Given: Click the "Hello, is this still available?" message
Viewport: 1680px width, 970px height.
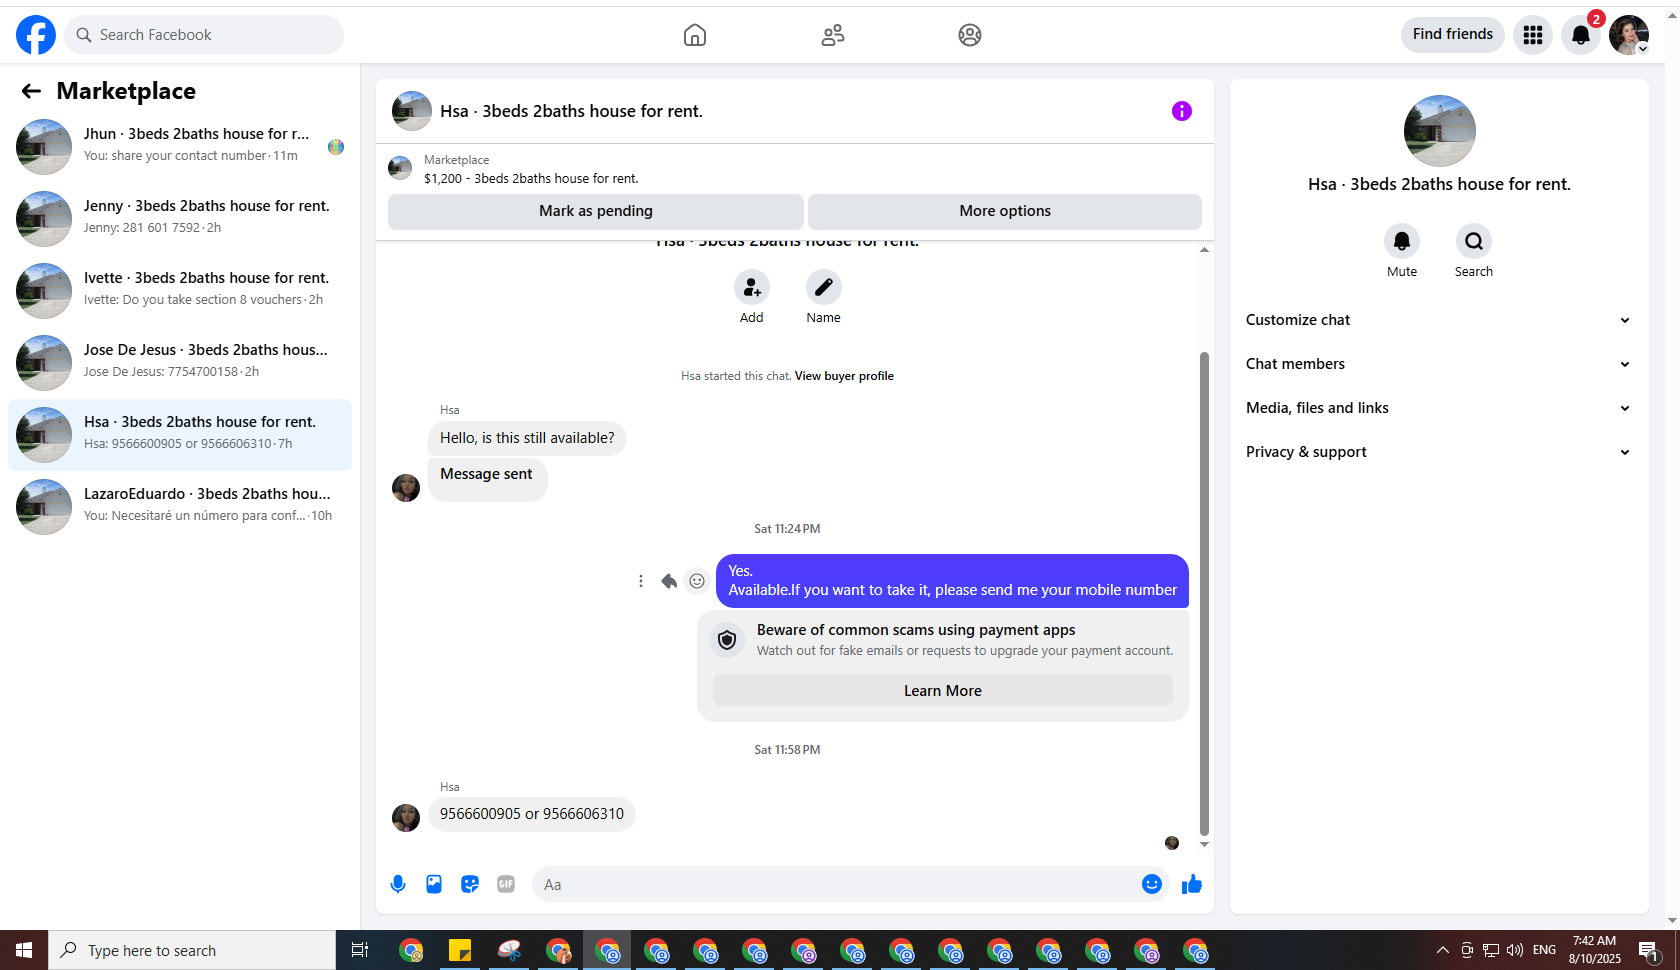Looking at the screenshot, I should click(x=527, y=438).
